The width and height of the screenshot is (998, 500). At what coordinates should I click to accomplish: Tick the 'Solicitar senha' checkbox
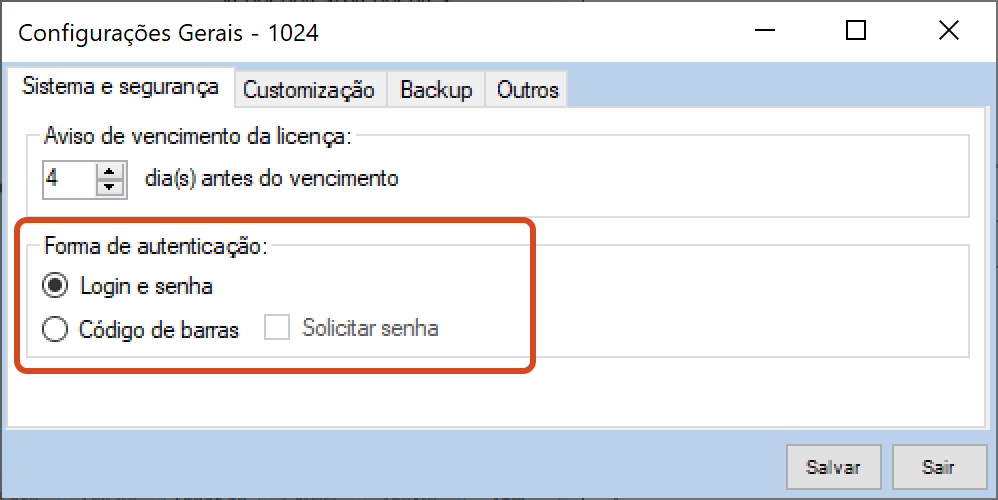pyautogui.click(x=277, y=328)
